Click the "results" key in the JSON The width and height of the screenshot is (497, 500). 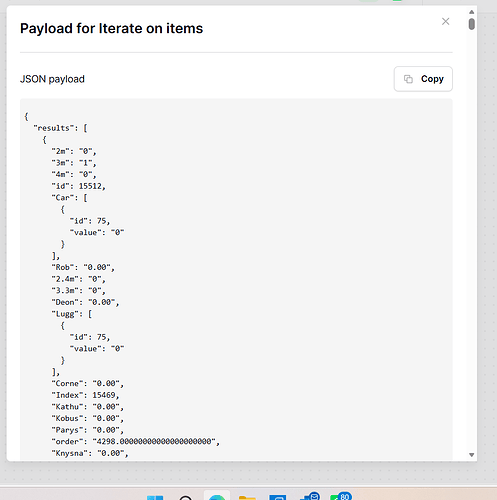(x=53, y=128)
